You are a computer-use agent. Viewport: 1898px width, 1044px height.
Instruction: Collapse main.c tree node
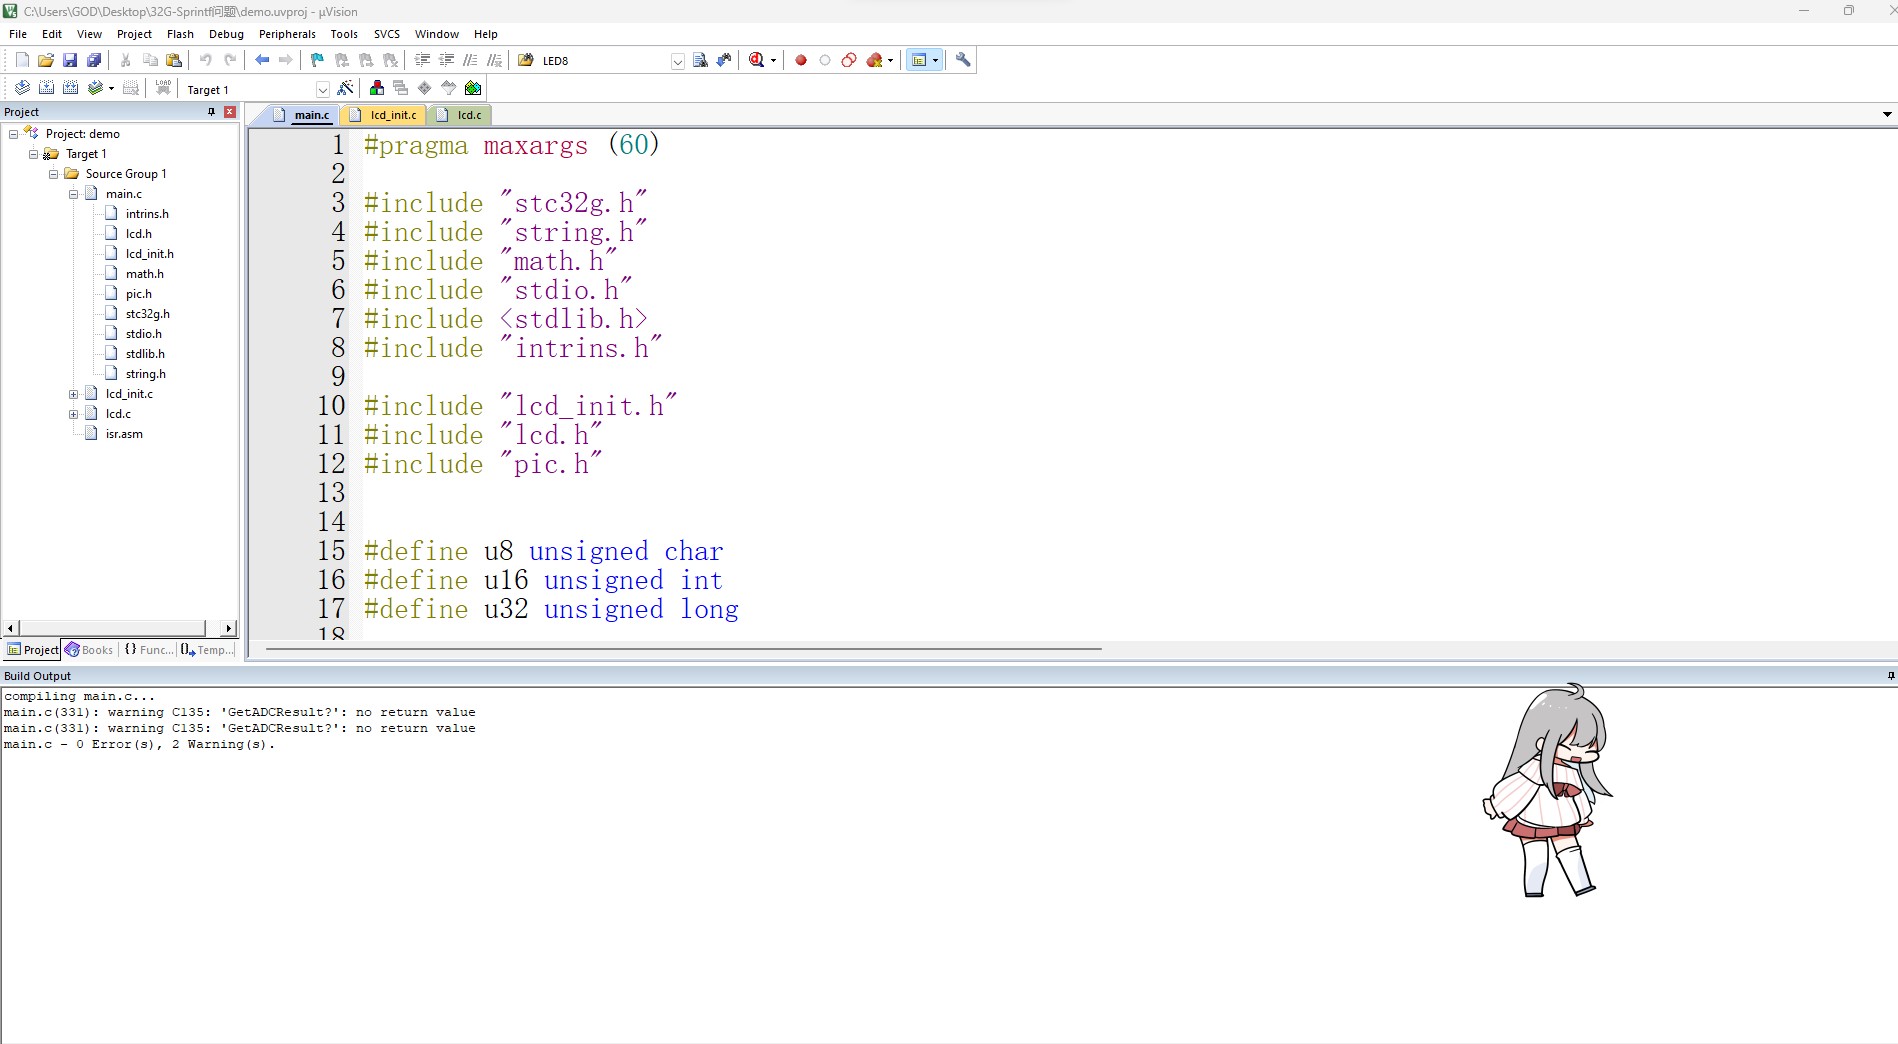pyautogui.click(x=73, y=194)
